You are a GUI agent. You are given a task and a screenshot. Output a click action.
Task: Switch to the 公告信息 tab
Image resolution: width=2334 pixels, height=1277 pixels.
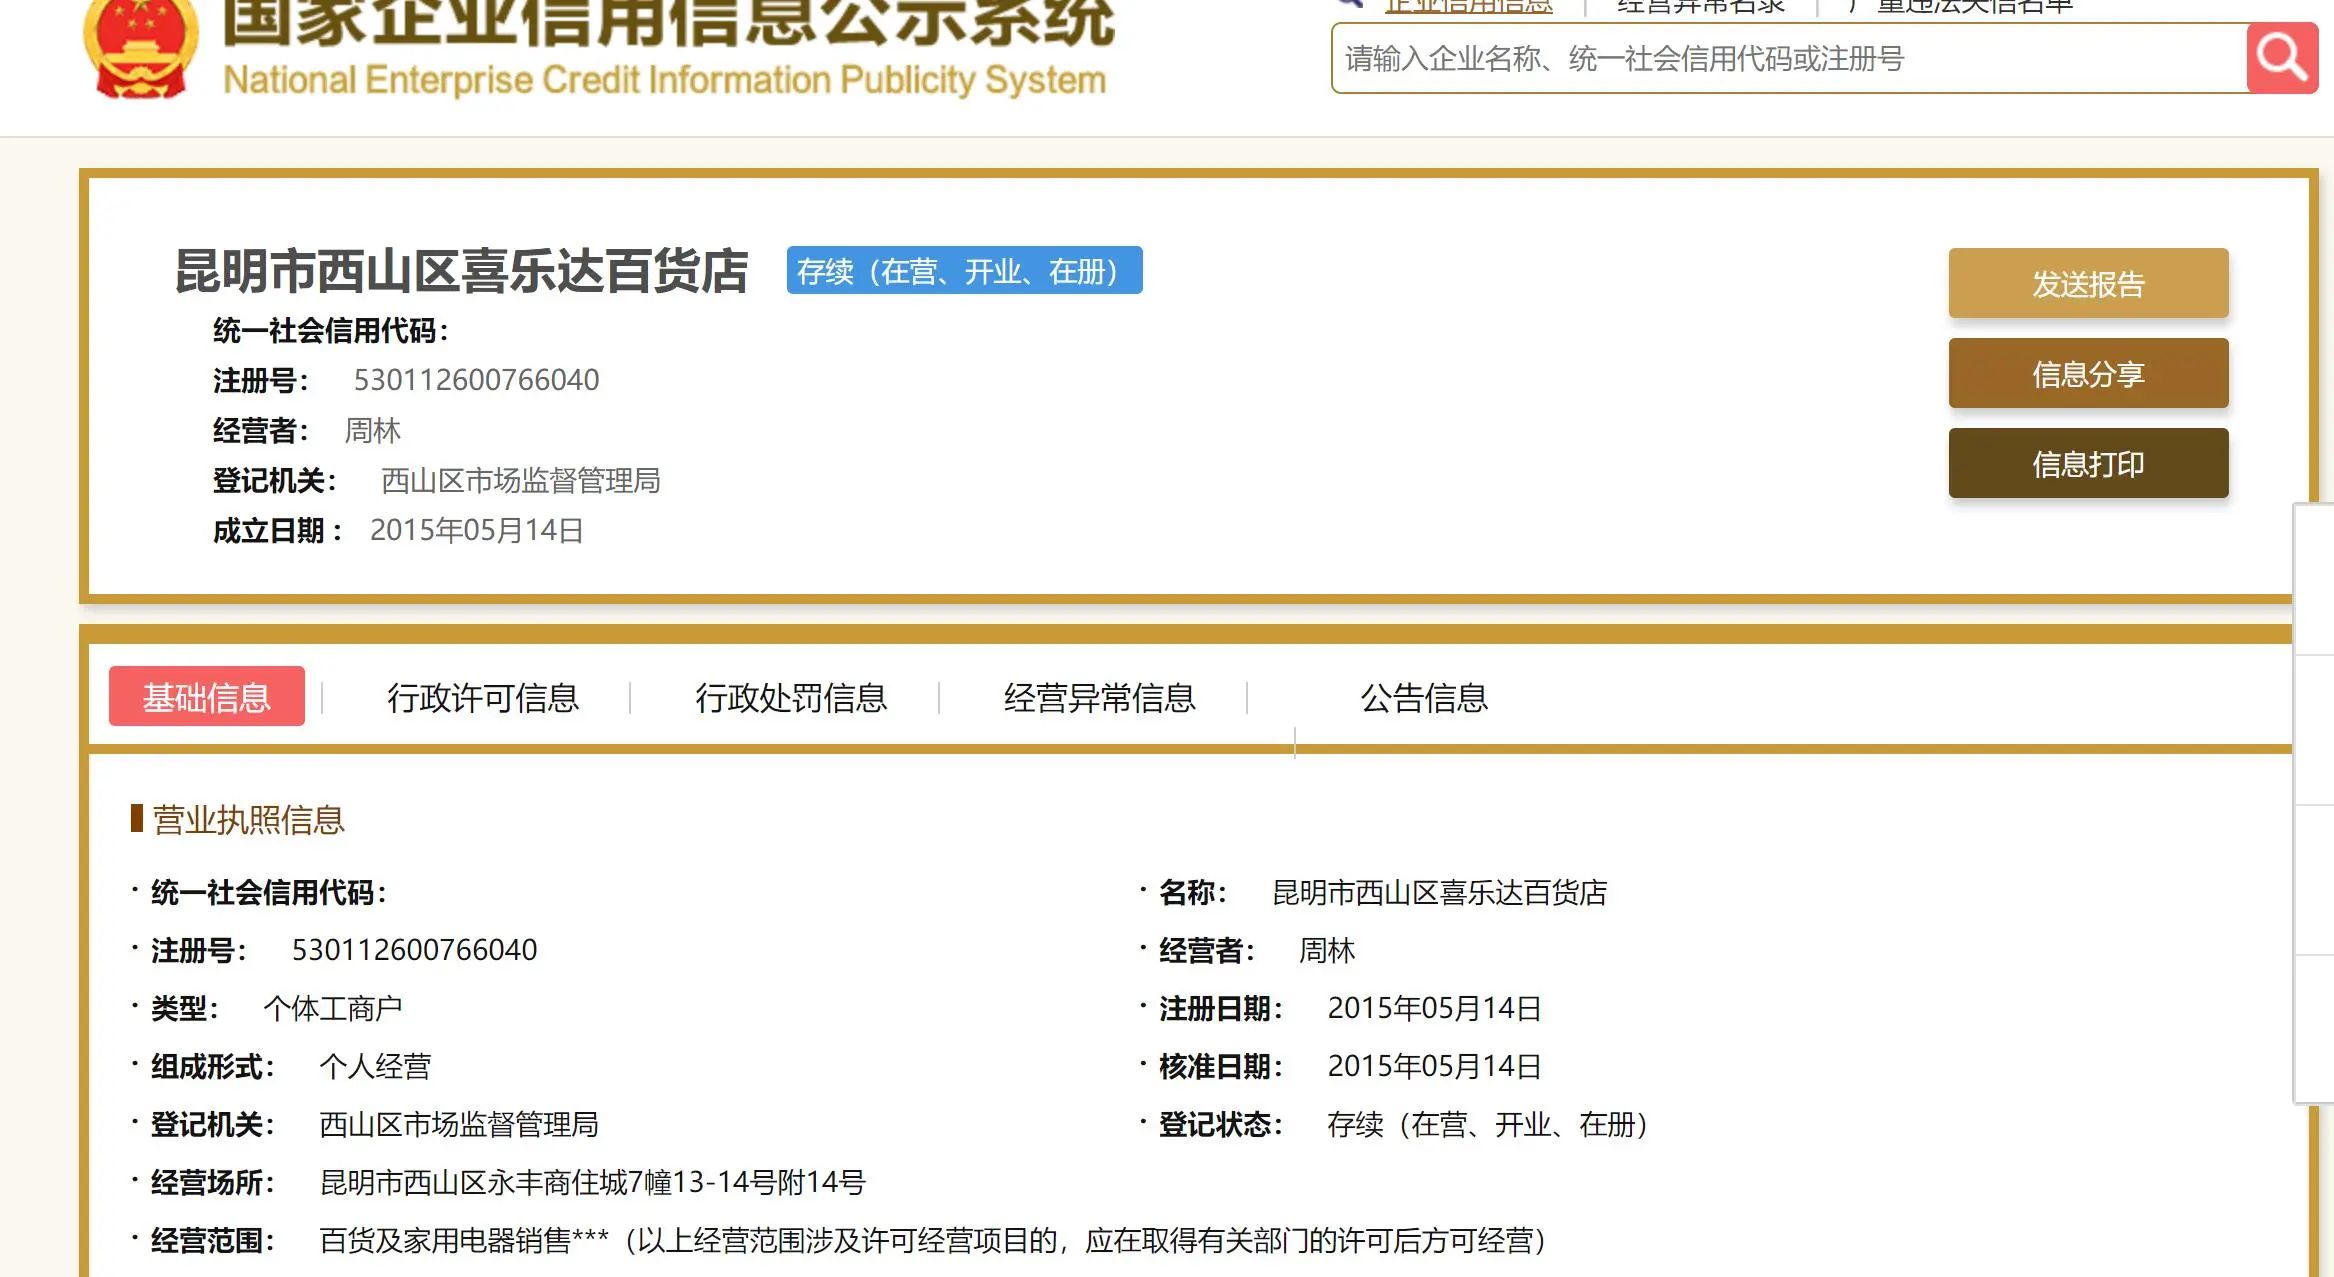1423,697
